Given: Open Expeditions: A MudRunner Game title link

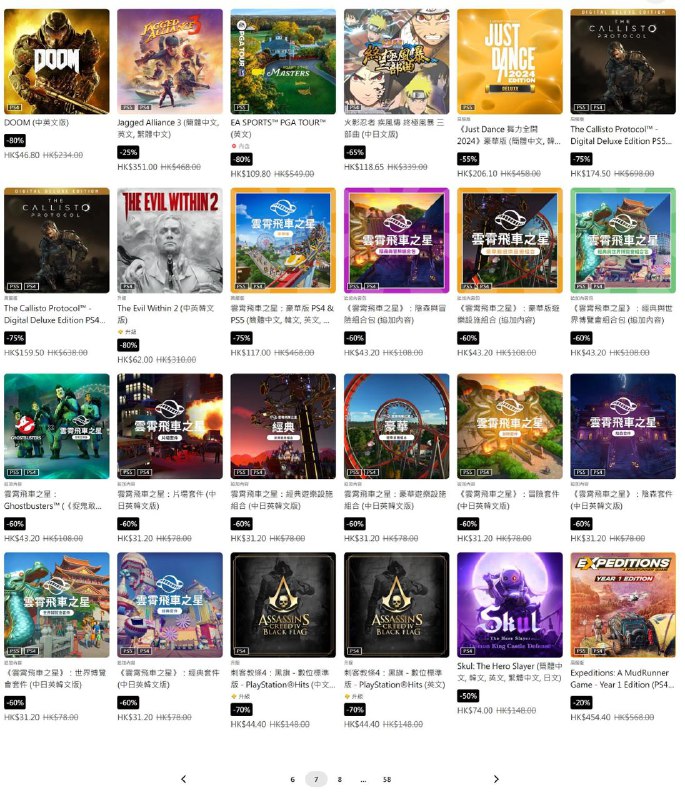Looking at the screenshot, I should pyautogui.click(x=622, y=679).
